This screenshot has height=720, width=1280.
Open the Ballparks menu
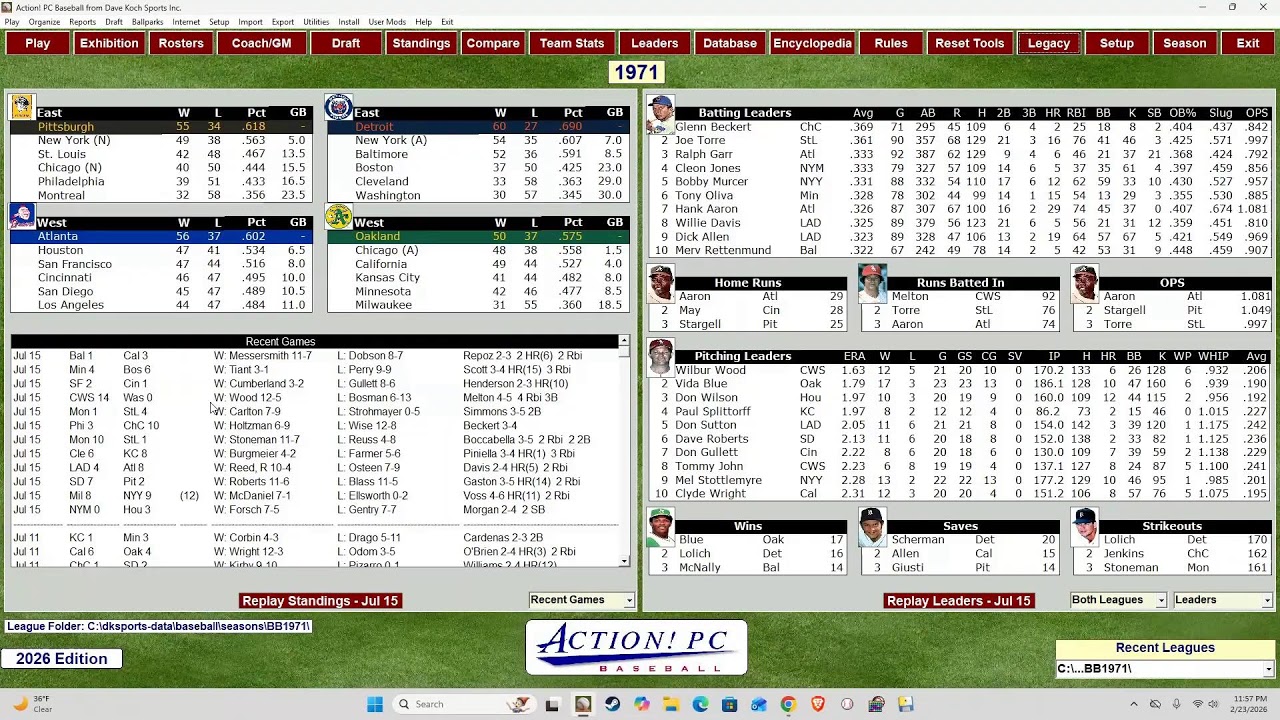click(x=147, y=22)
